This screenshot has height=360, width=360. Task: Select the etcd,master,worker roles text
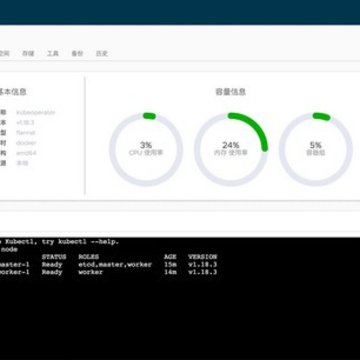click(x=115, y=264)
